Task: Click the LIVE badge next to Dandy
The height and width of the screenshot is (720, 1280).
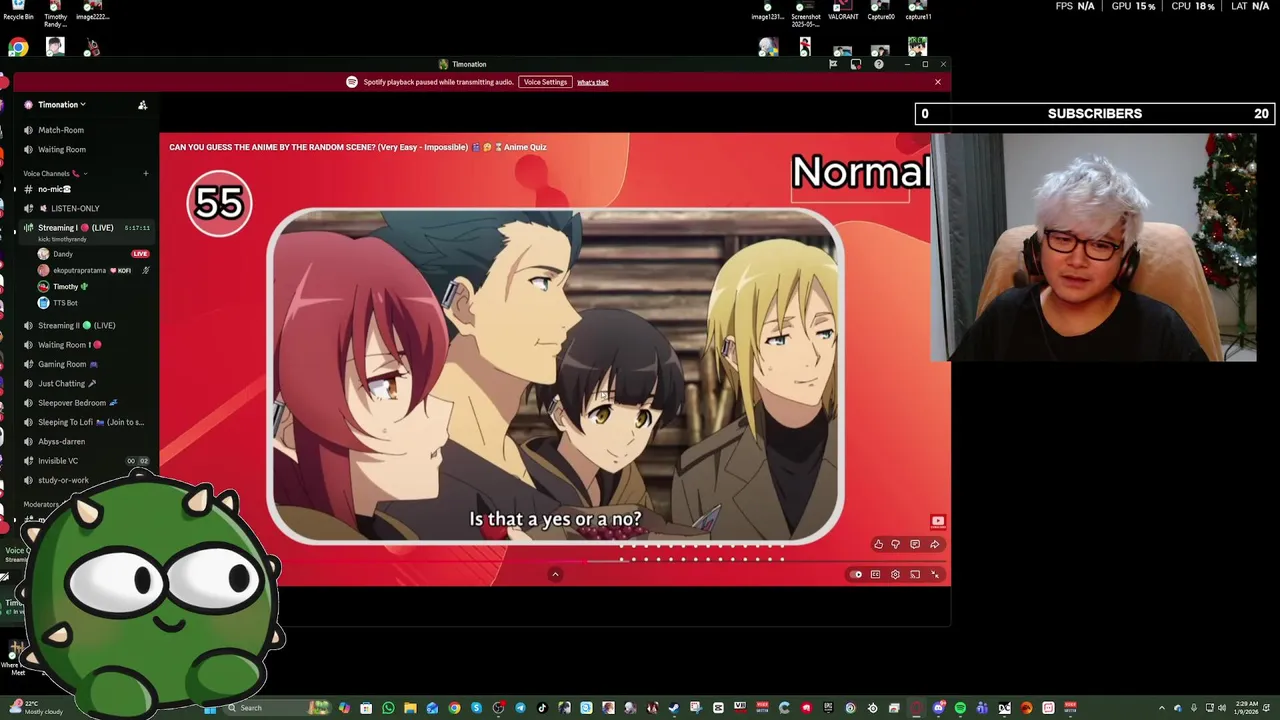Action: click(140, 254)
